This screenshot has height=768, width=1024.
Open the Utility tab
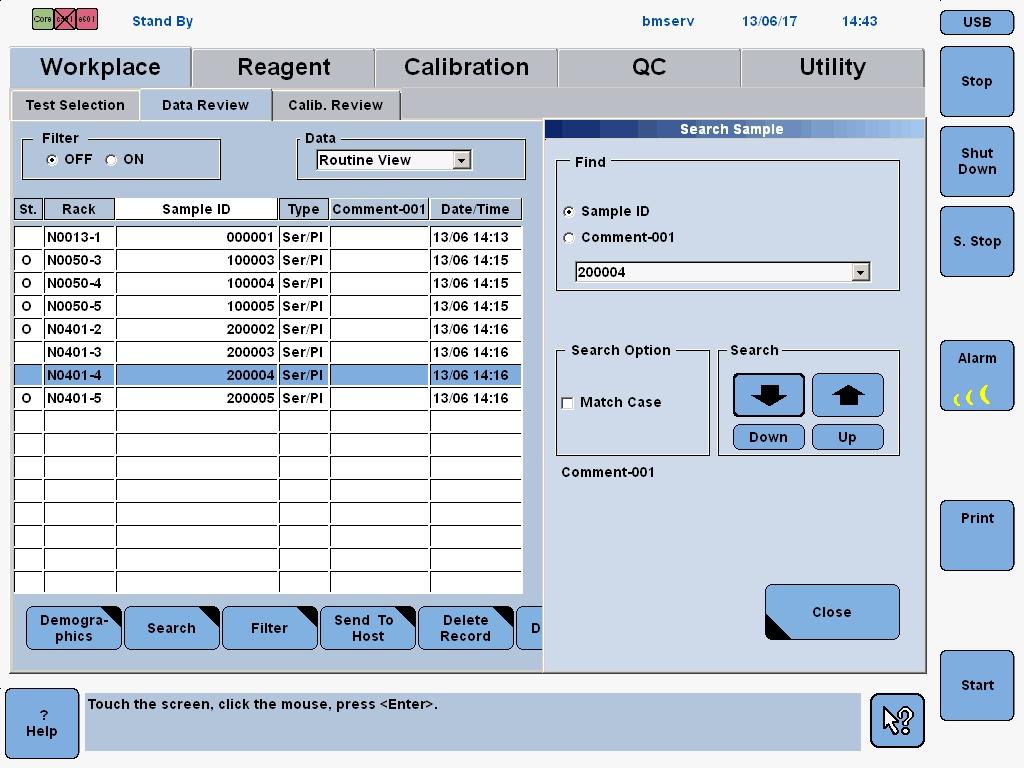pyautogui.click(x=833, y=67)
